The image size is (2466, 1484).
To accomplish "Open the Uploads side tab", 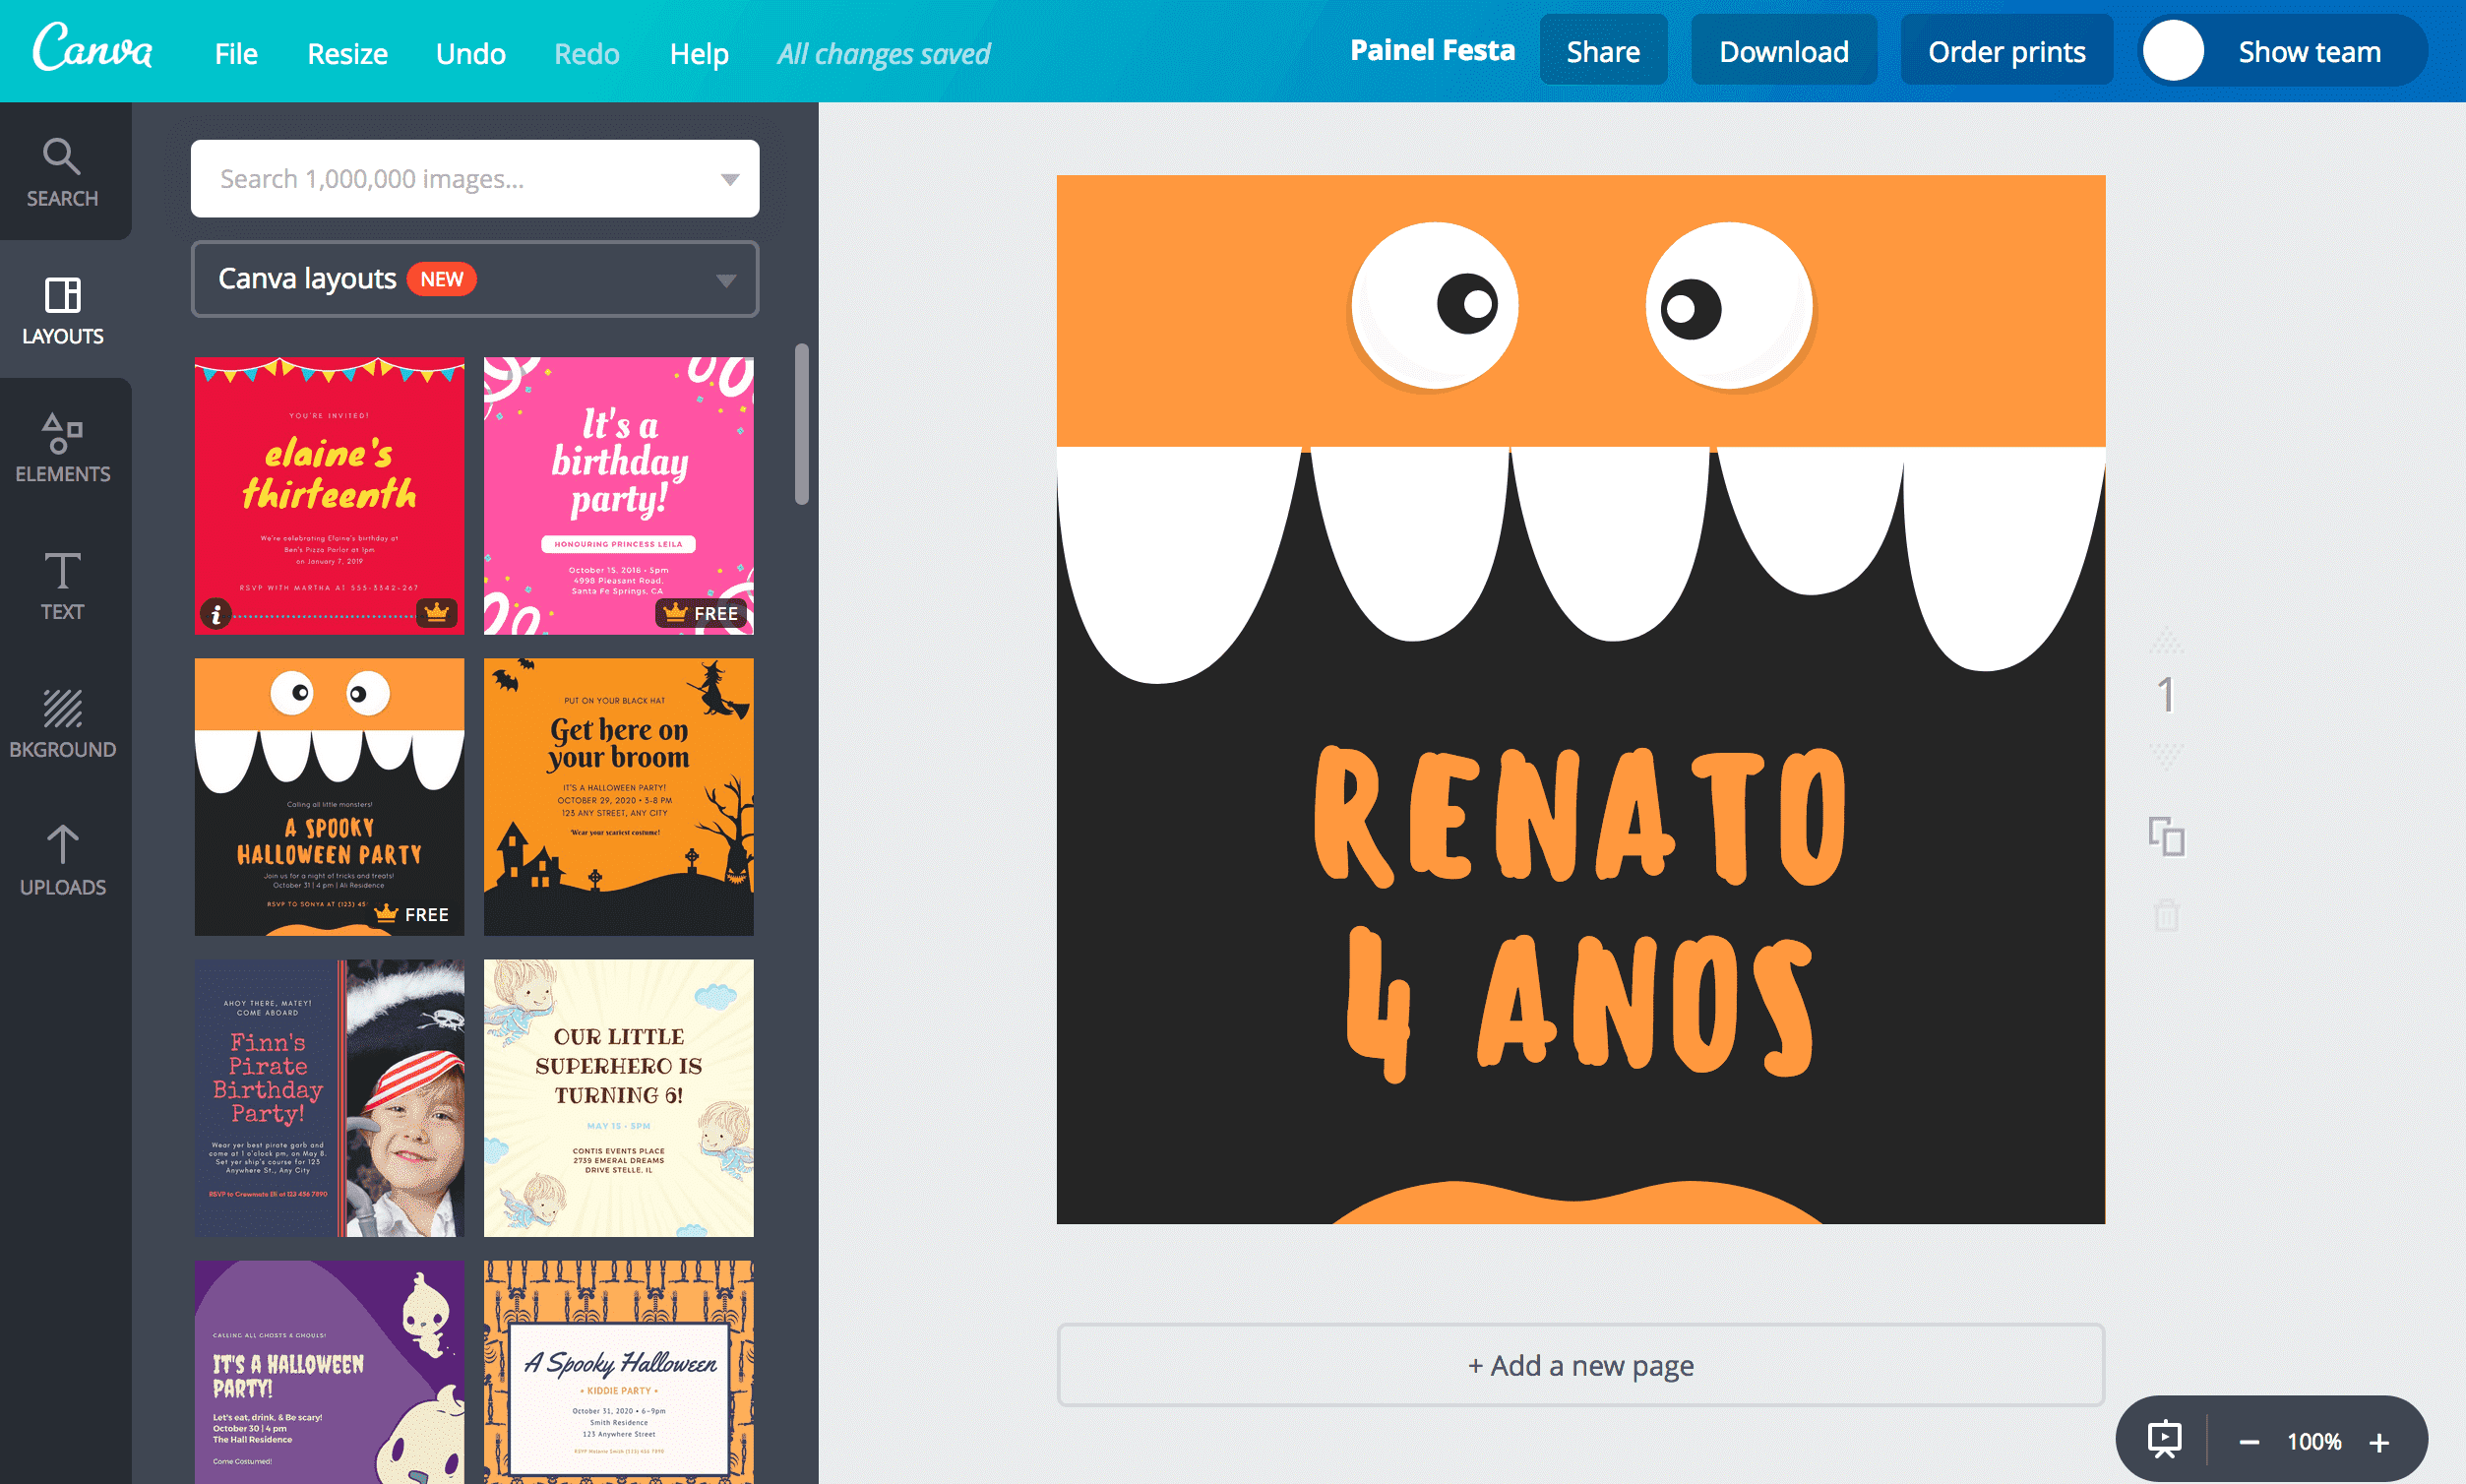I will coord(62,860).
